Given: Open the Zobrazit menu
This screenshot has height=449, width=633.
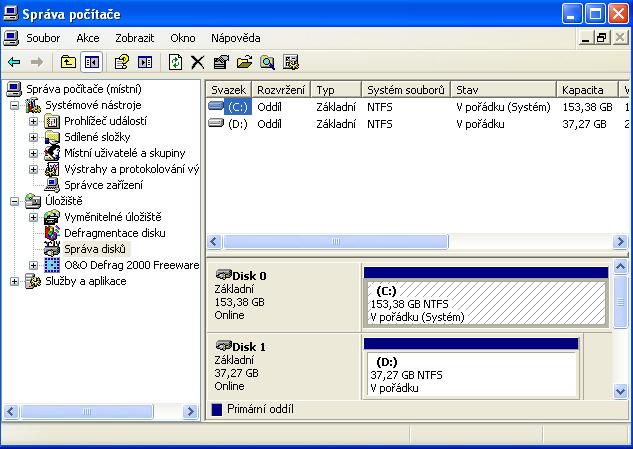Looking at the screenshot, I should 134,38.
